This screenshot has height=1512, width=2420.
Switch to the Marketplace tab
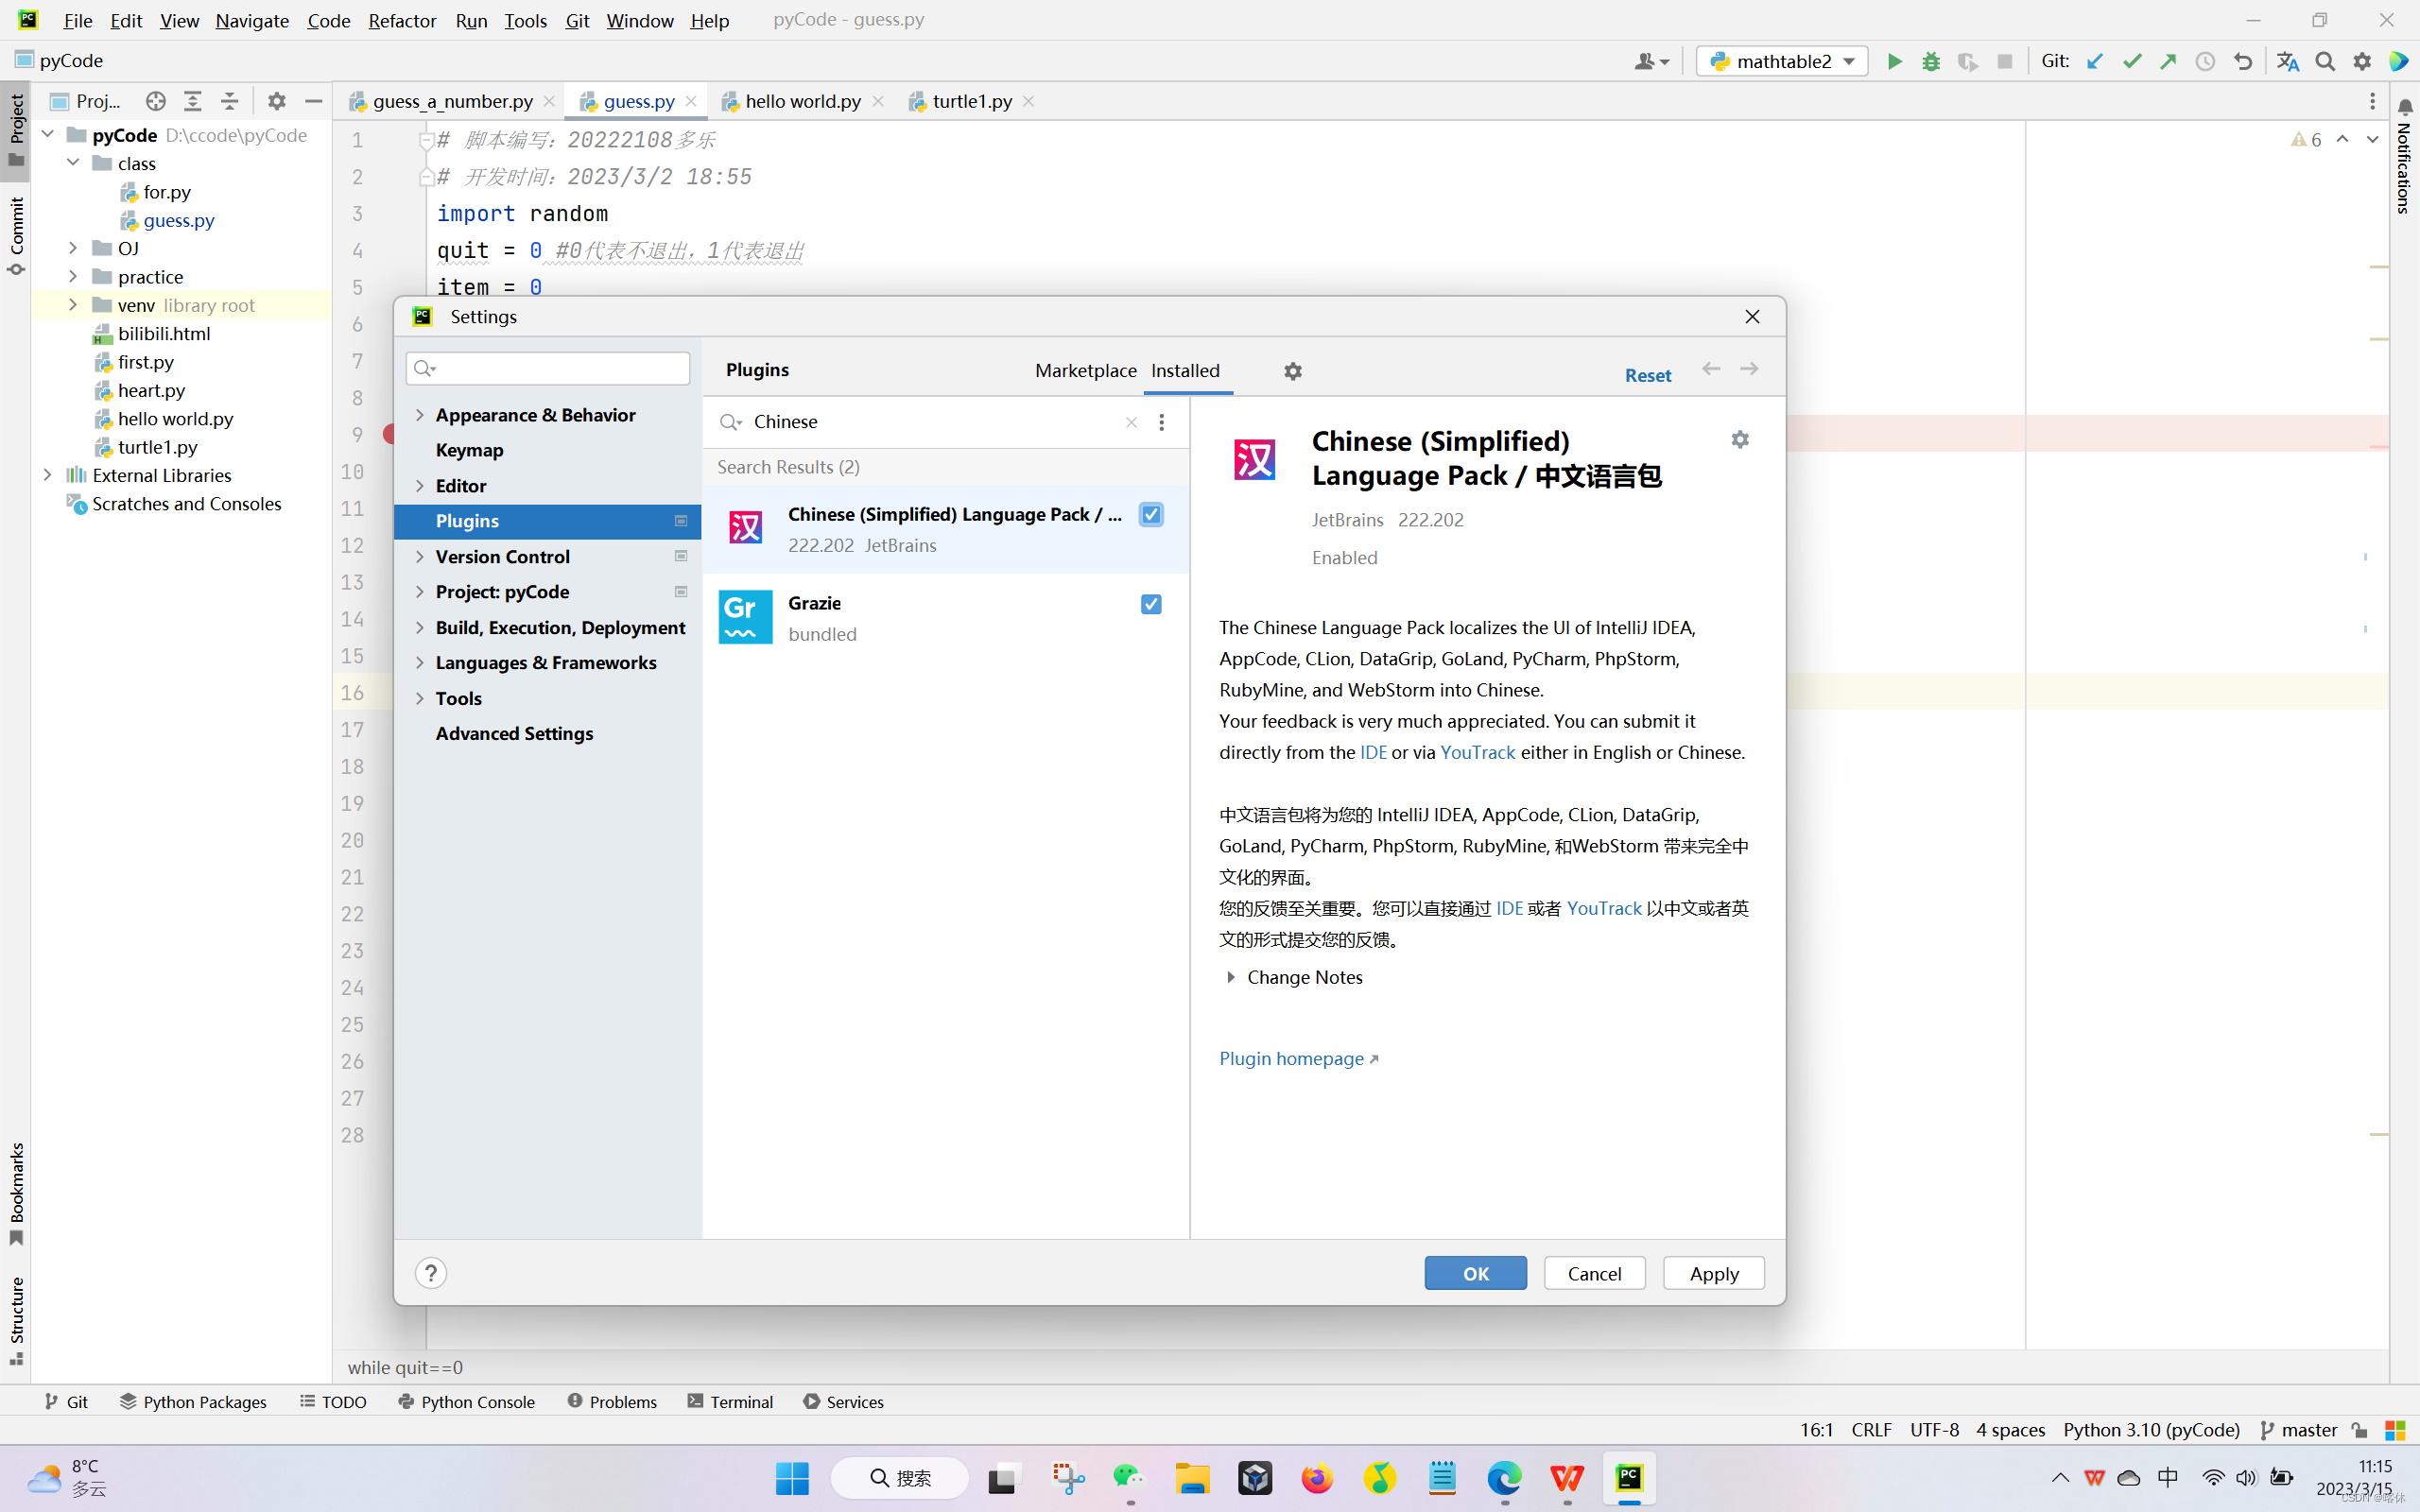(x=1085, y=371)
